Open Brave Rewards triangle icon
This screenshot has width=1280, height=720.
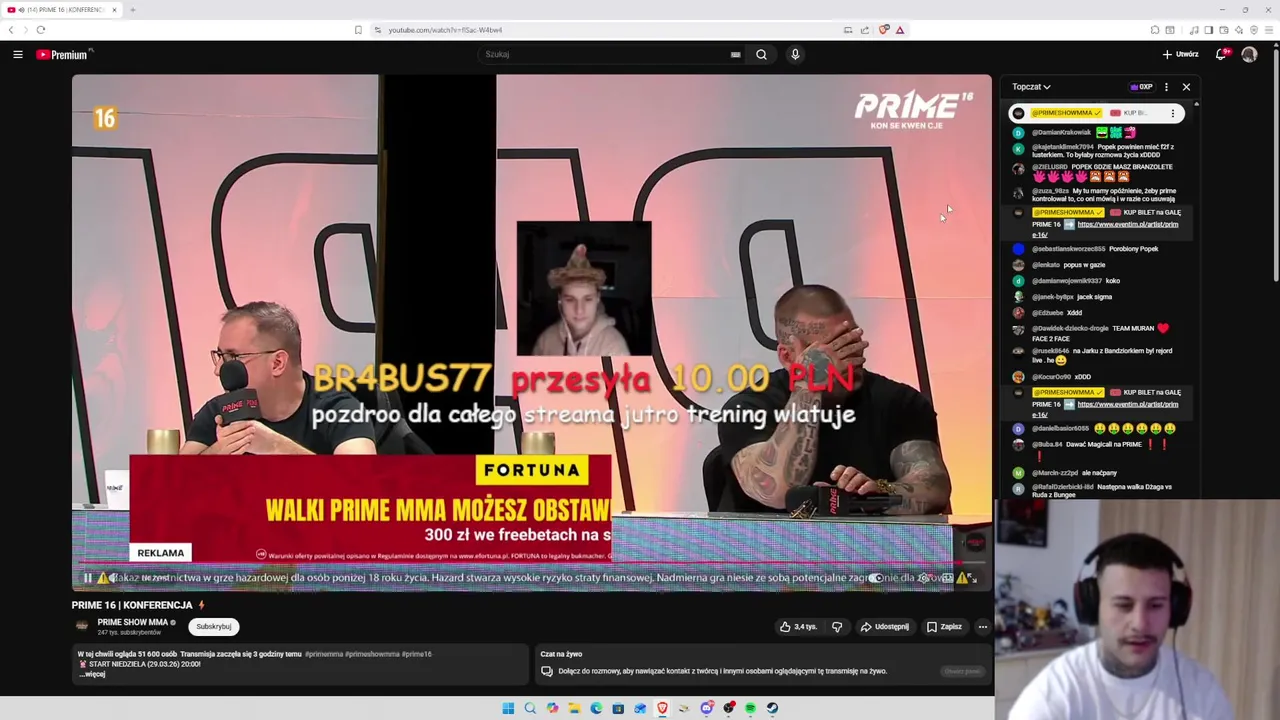point(900,30)
